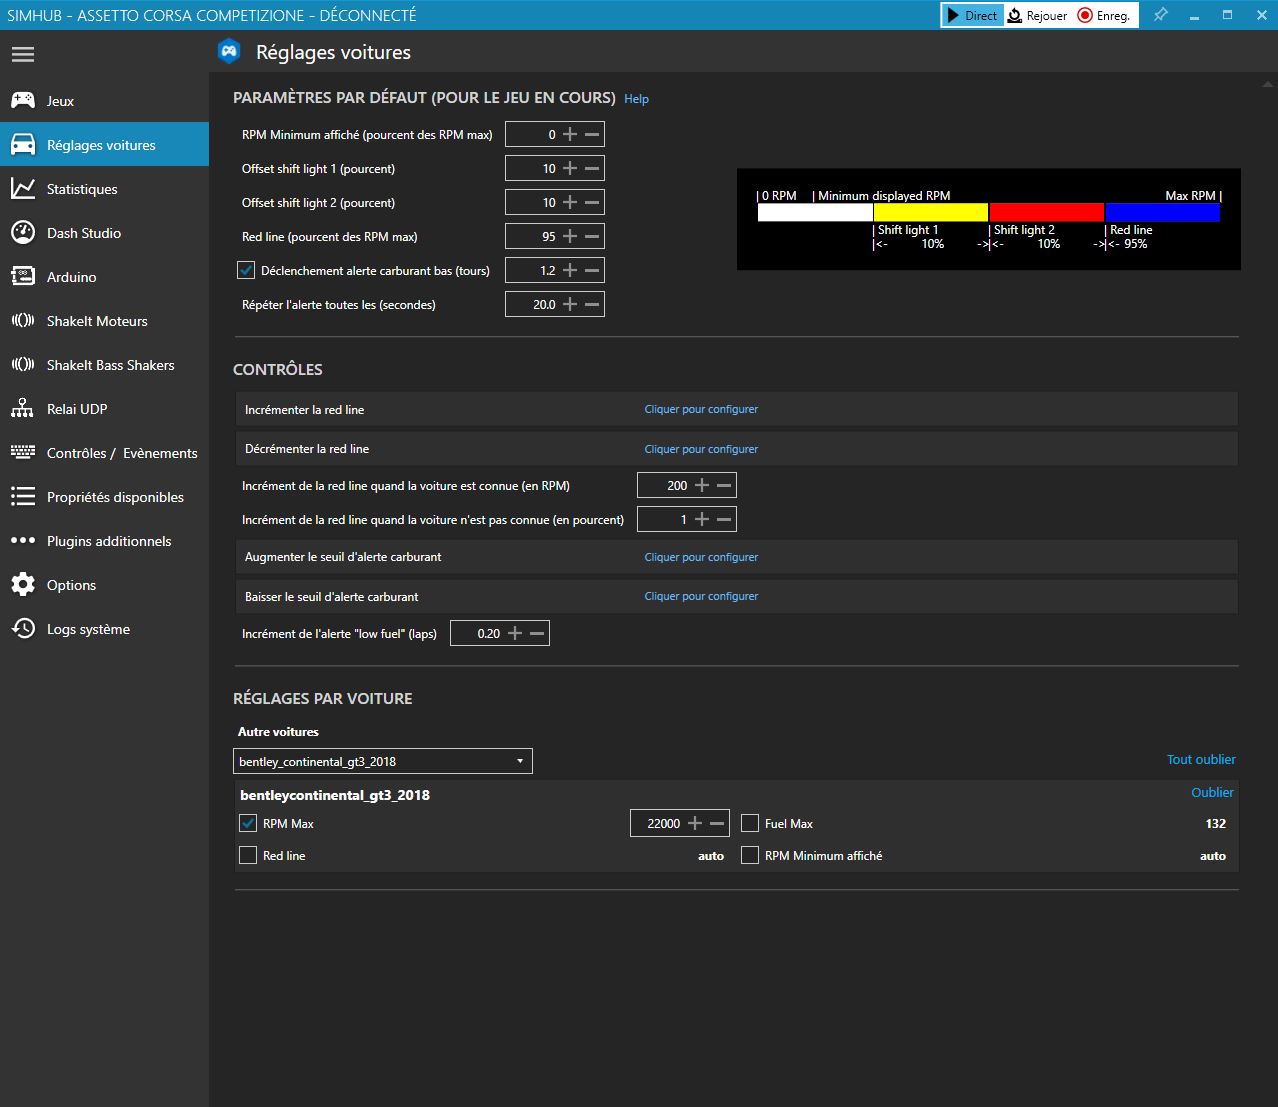
Task: Click the Logs système history icon
Action: pos(23,629)
